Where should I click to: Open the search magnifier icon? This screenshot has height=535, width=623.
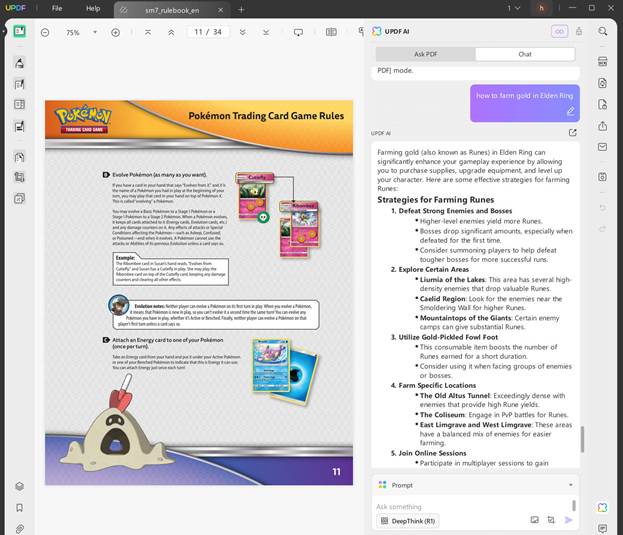pos(602,31)
